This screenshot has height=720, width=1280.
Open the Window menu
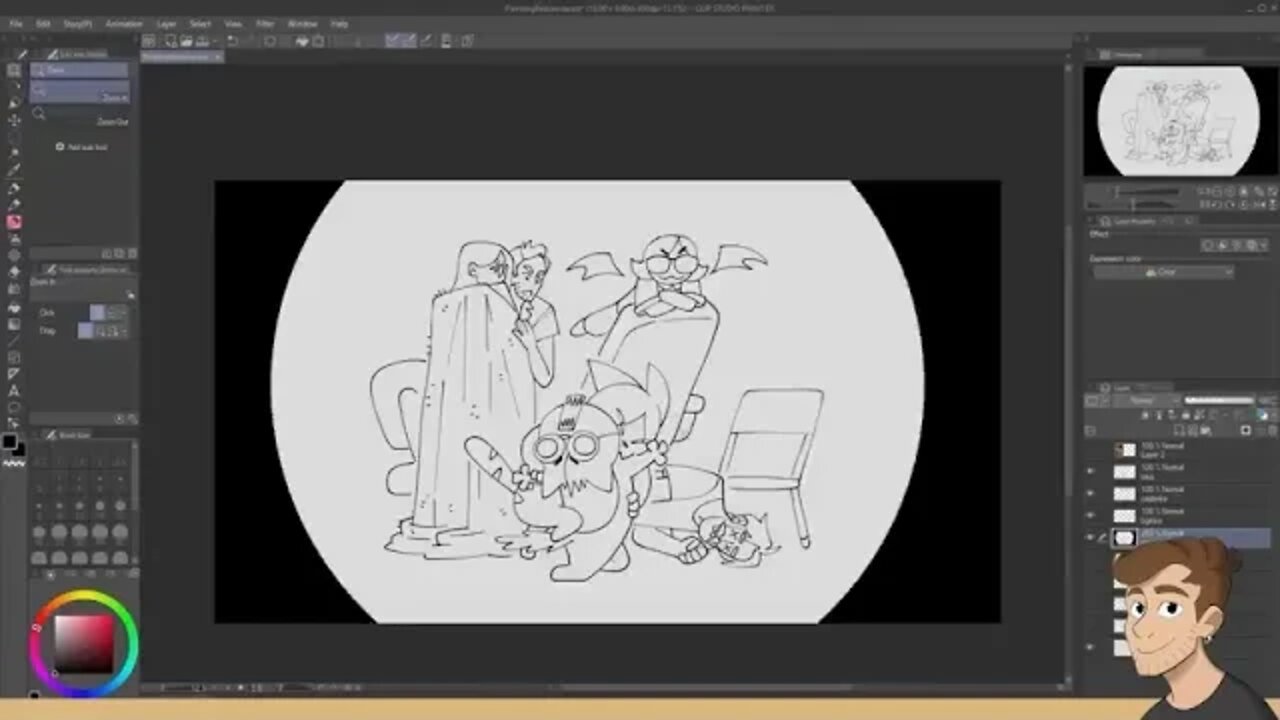302,23
